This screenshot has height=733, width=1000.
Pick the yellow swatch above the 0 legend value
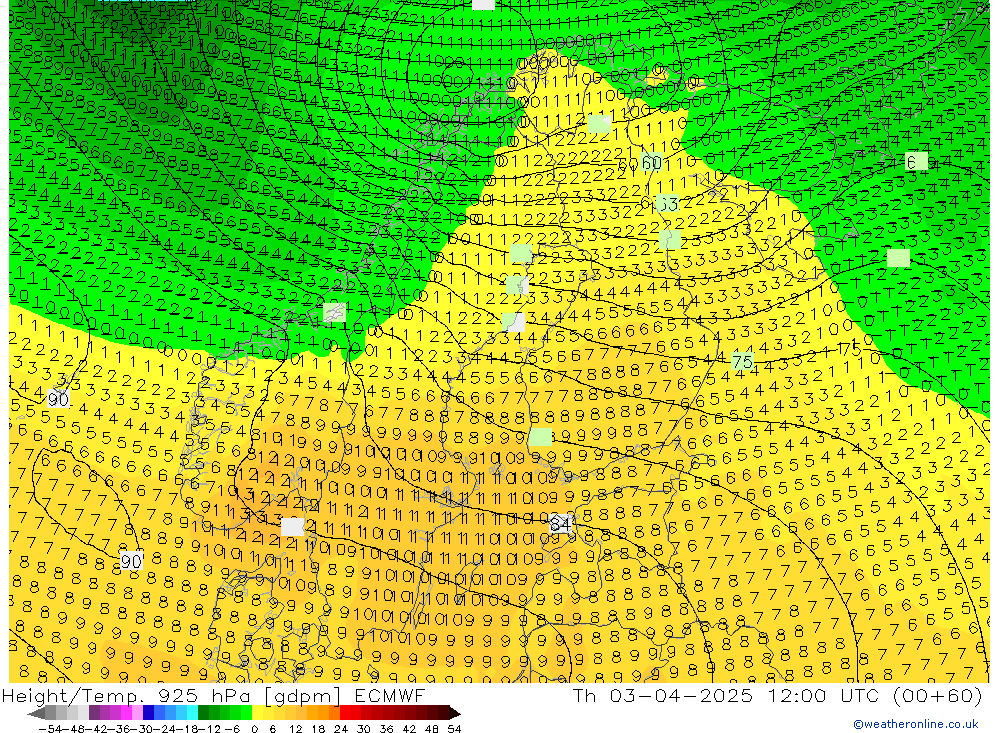(x=257, y=713)
